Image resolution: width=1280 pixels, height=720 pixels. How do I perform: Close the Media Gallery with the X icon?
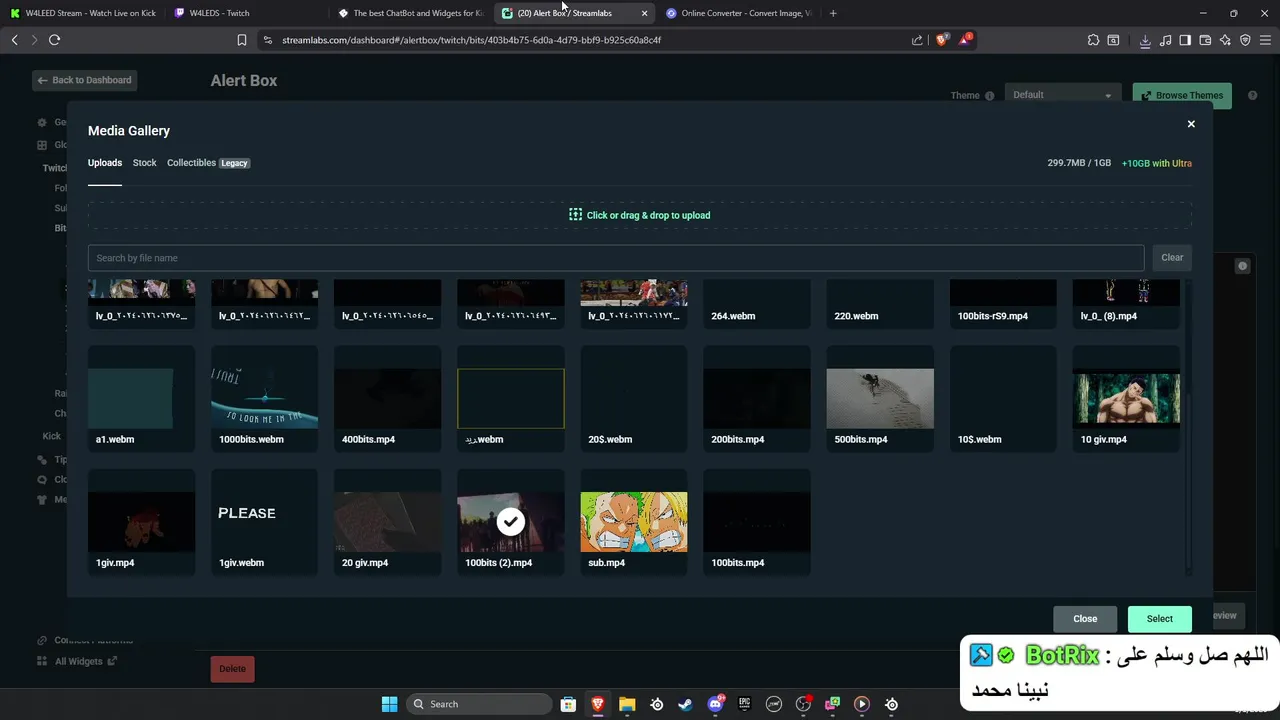click(x=1191, y=124)
